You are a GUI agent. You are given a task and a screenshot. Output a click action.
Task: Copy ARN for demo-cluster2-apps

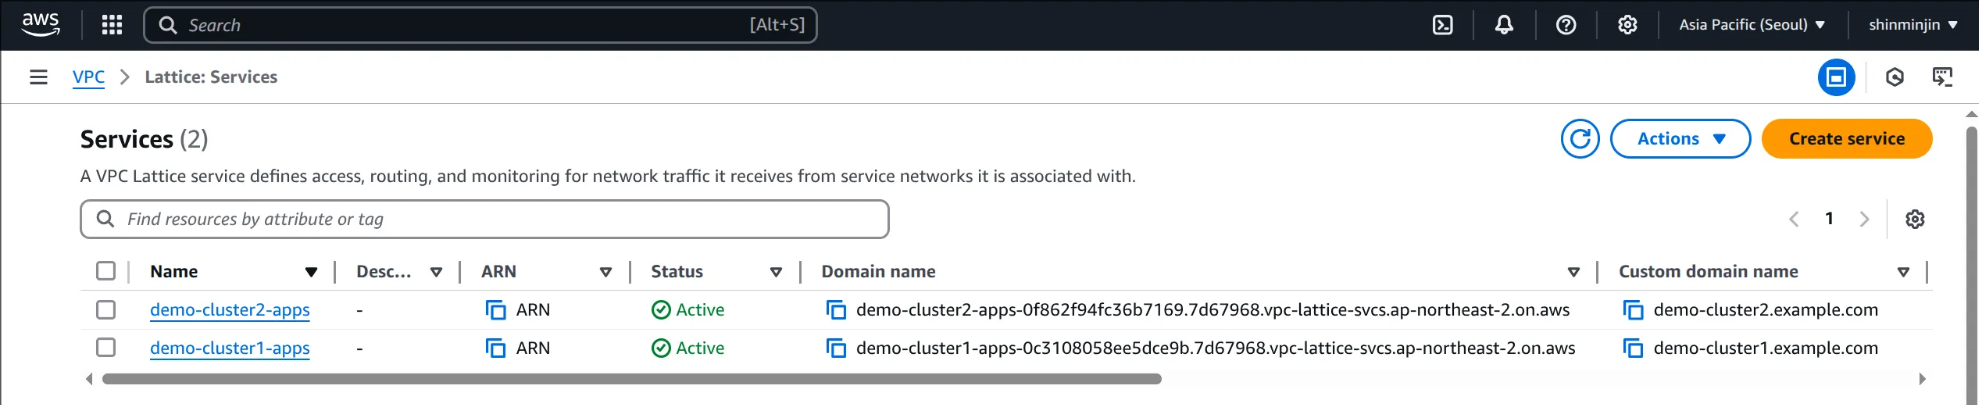496,310
